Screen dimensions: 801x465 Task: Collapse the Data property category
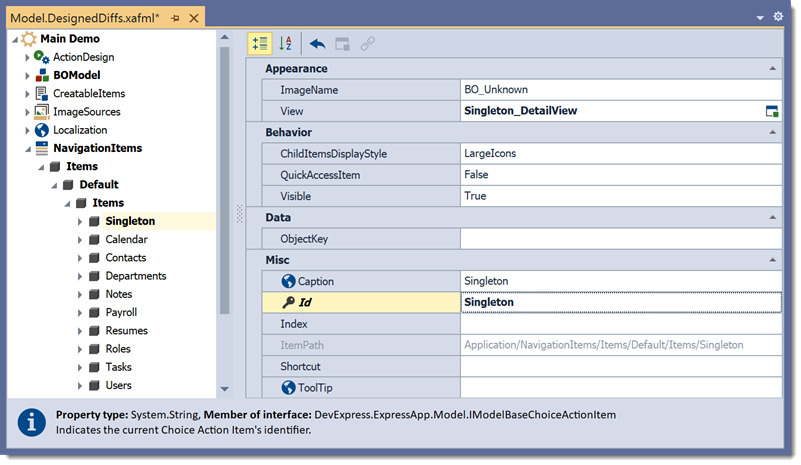[x=772, y=218]
